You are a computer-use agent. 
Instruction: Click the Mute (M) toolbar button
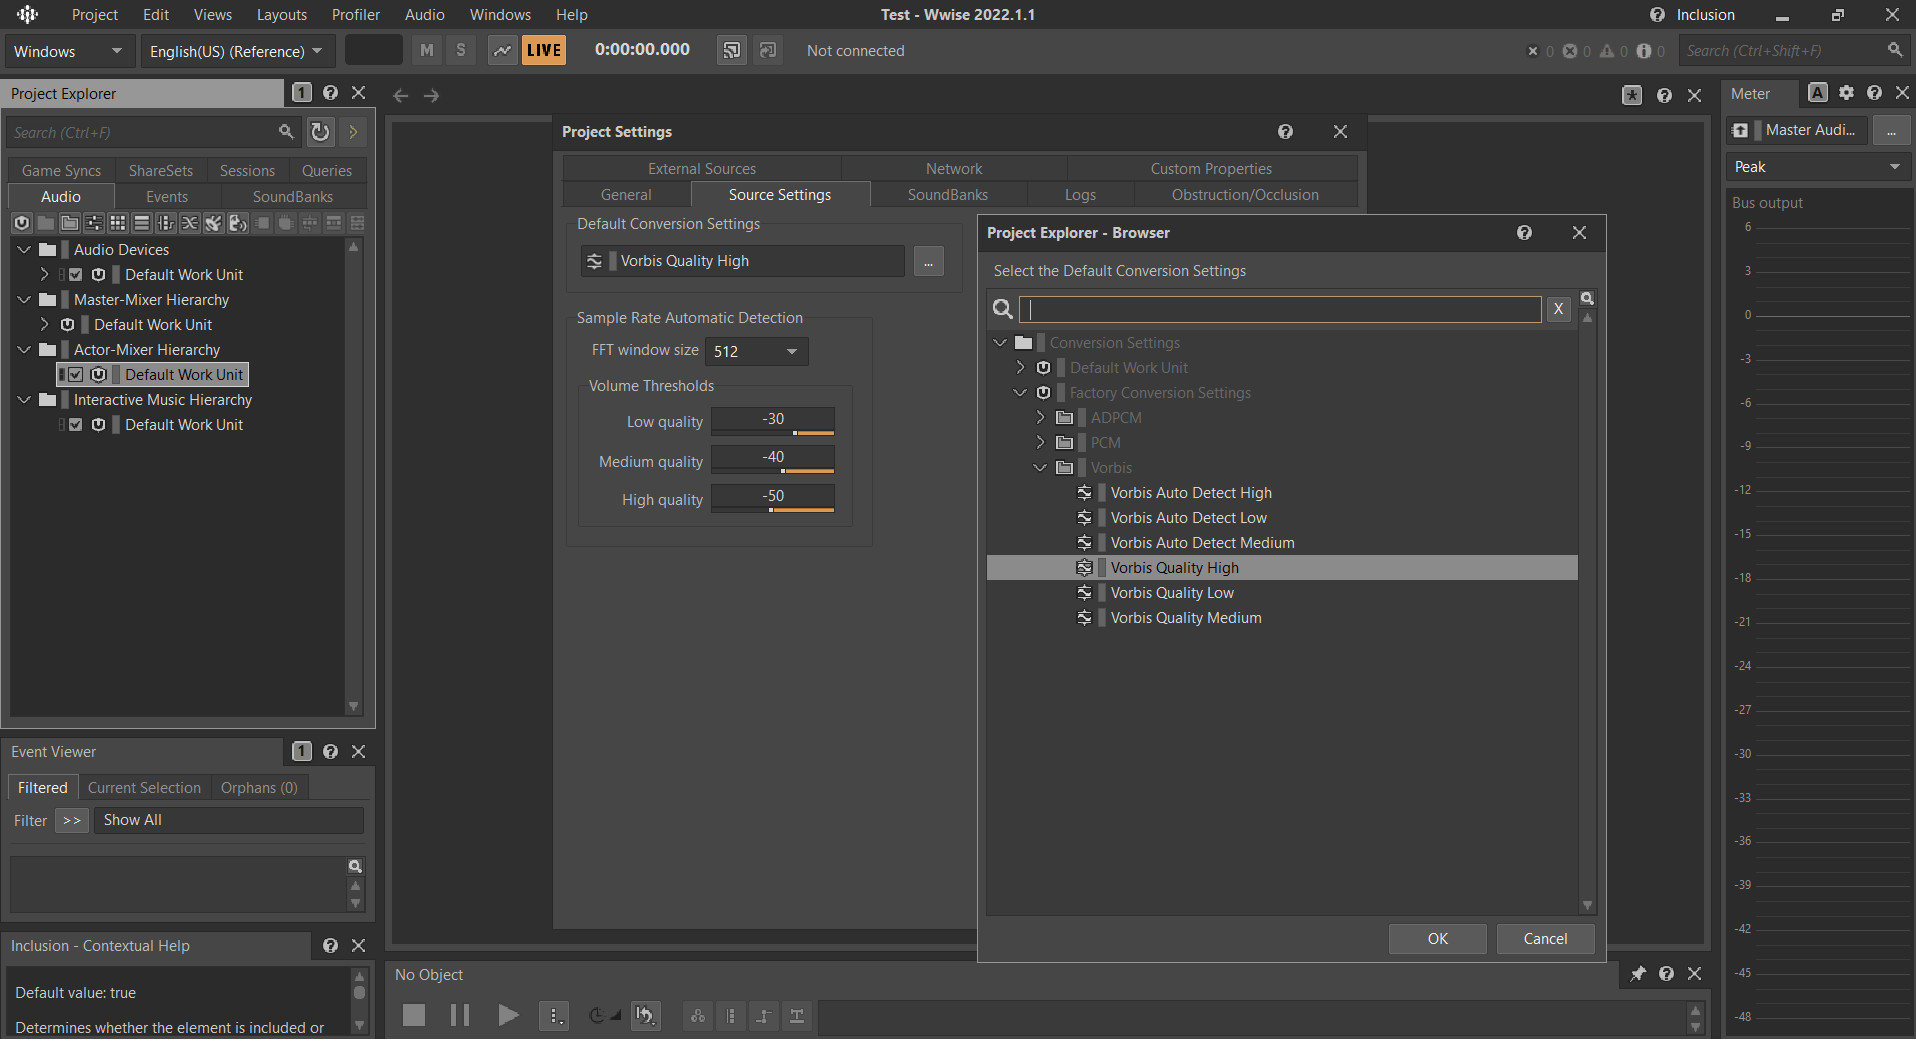[427, 51]
